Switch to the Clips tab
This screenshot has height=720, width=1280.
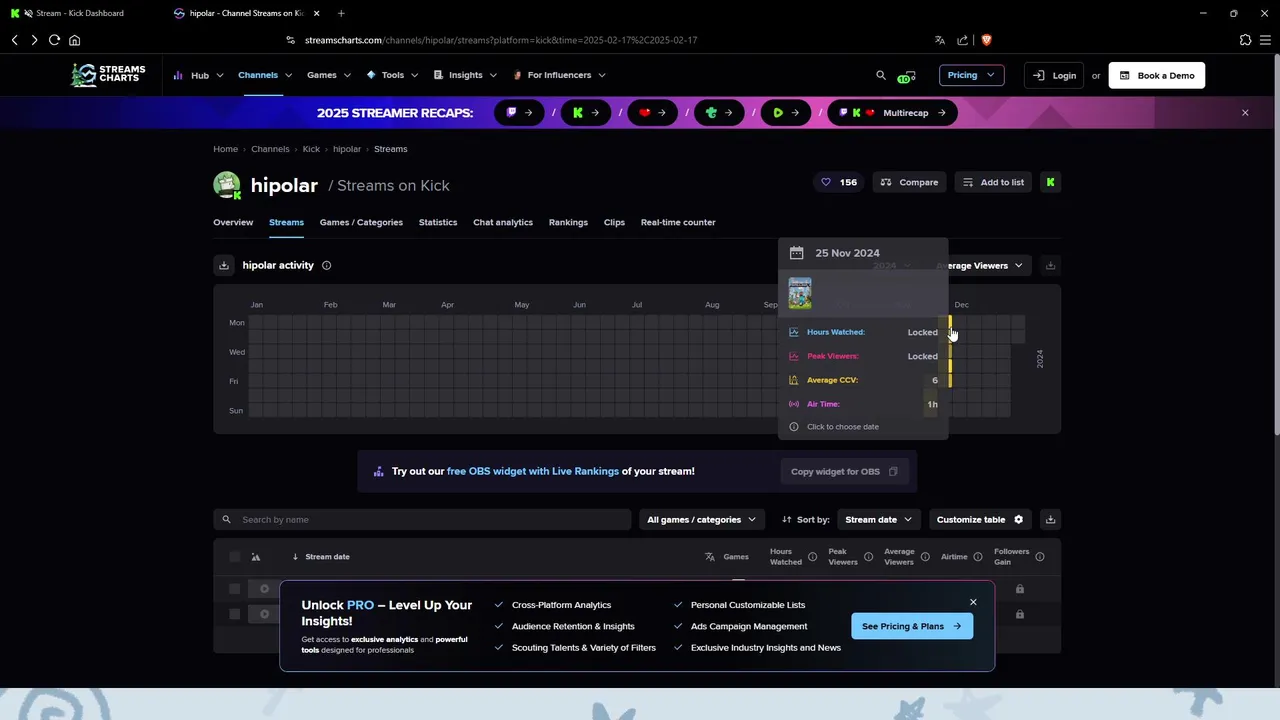614,222
